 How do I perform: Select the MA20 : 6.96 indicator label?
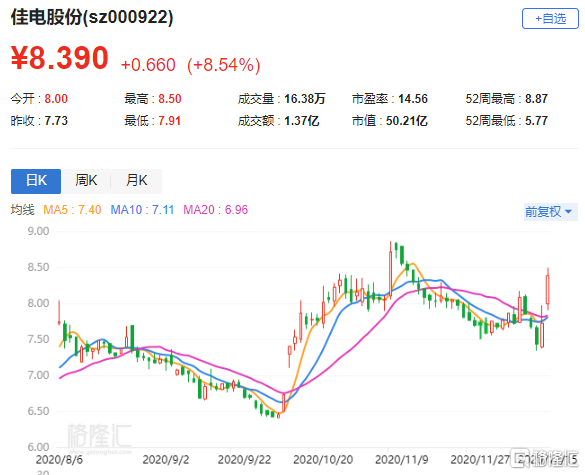click(215, 210)
